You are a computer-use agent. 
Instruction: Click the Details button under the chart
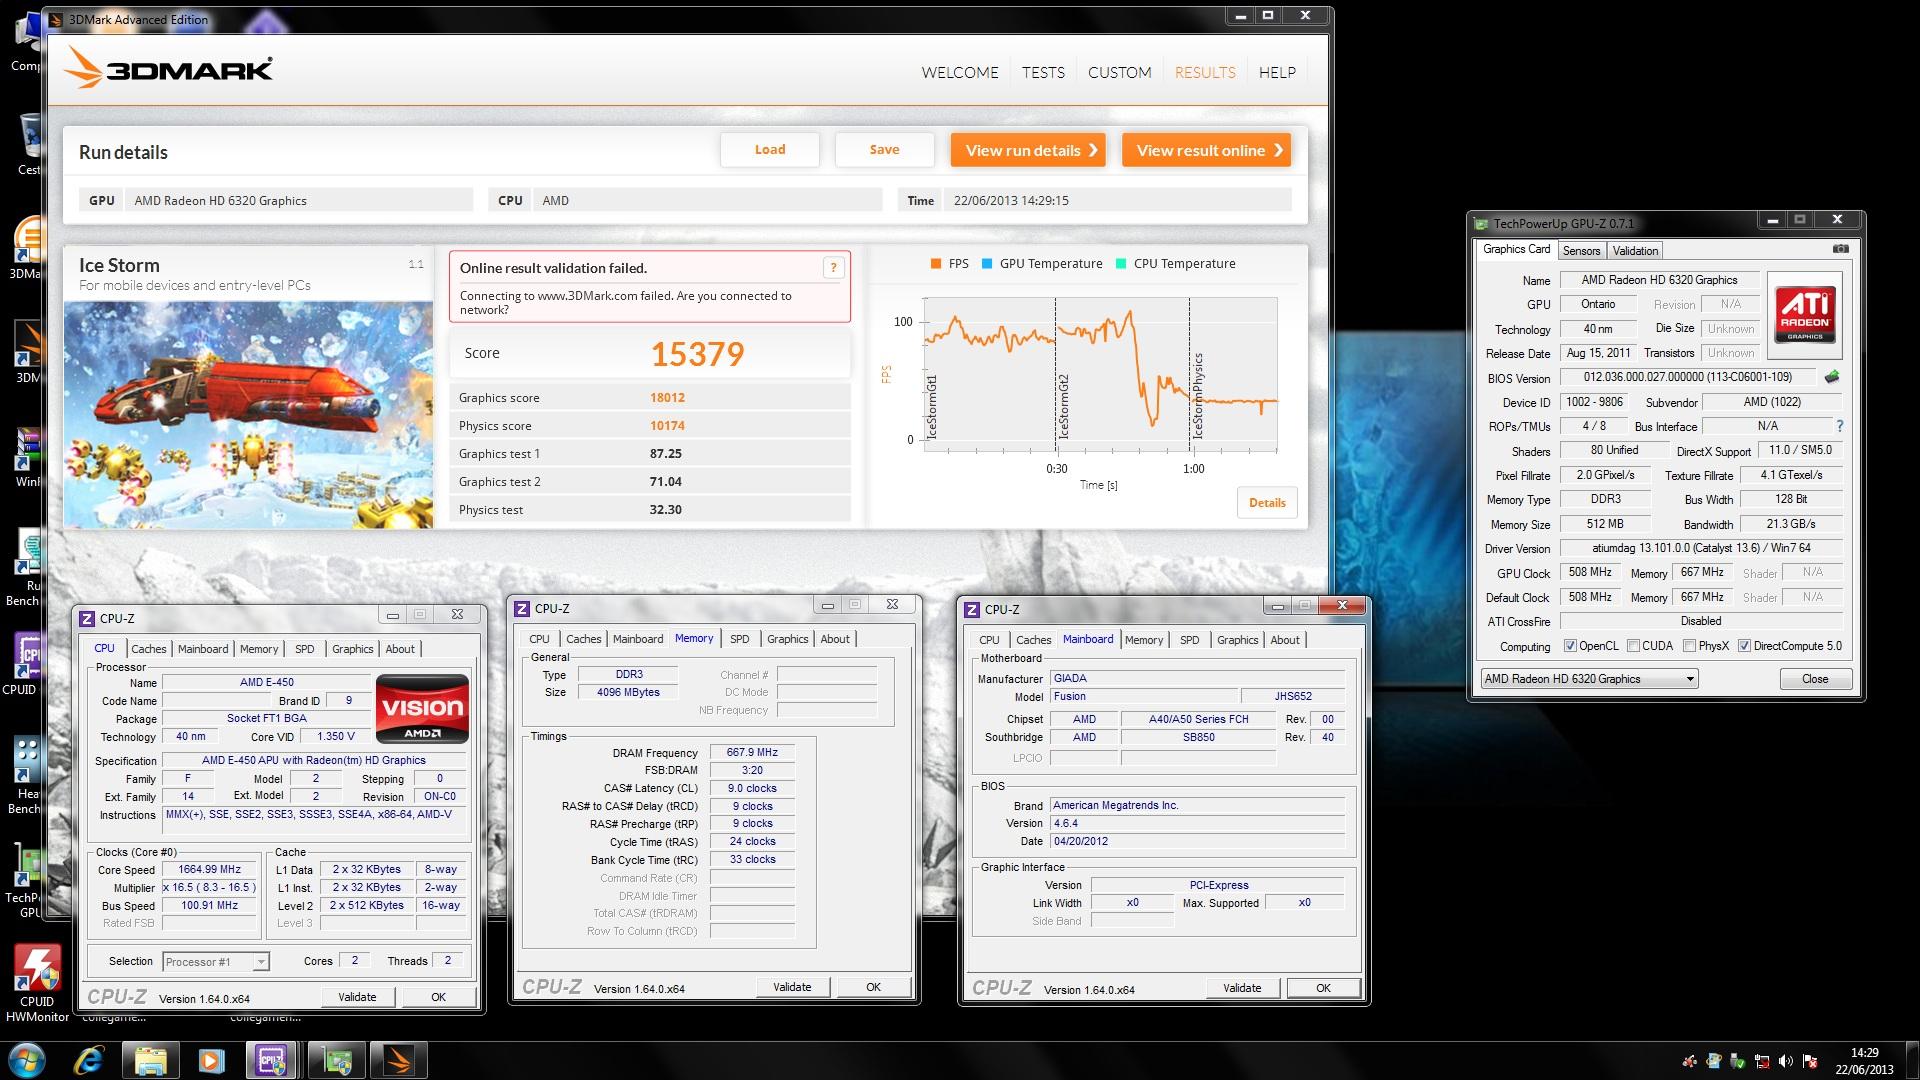click(1267, 503)
